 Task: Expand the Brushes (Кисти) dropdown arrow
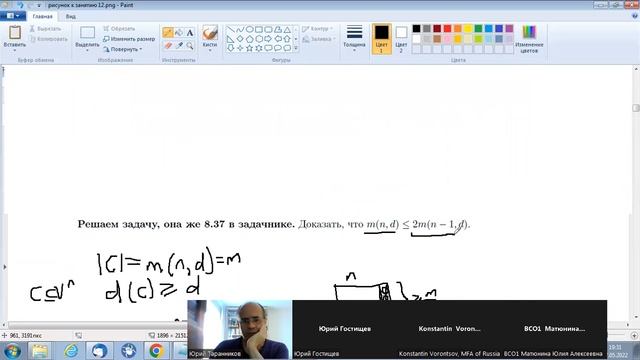click(x=210, y=50)
